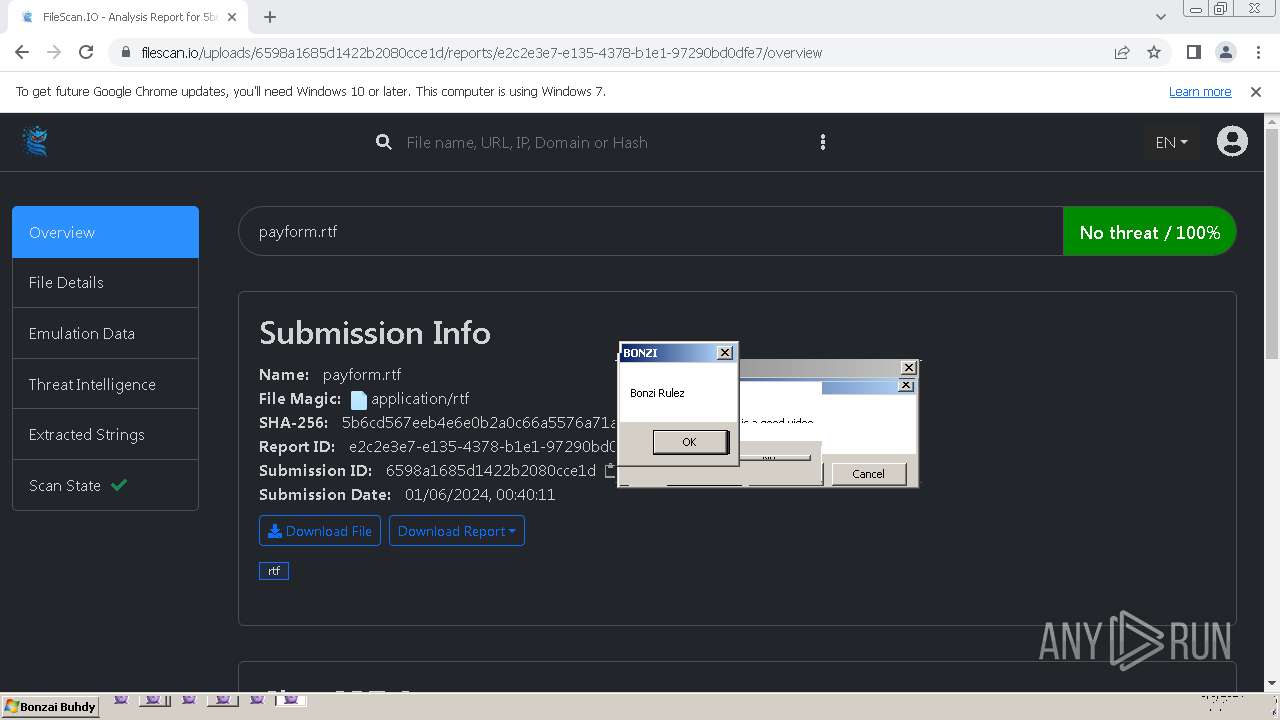This screenshot has height=720, width=1280.
Task: Open the Threat Intelligence section
Action: (x=105, y=384)
